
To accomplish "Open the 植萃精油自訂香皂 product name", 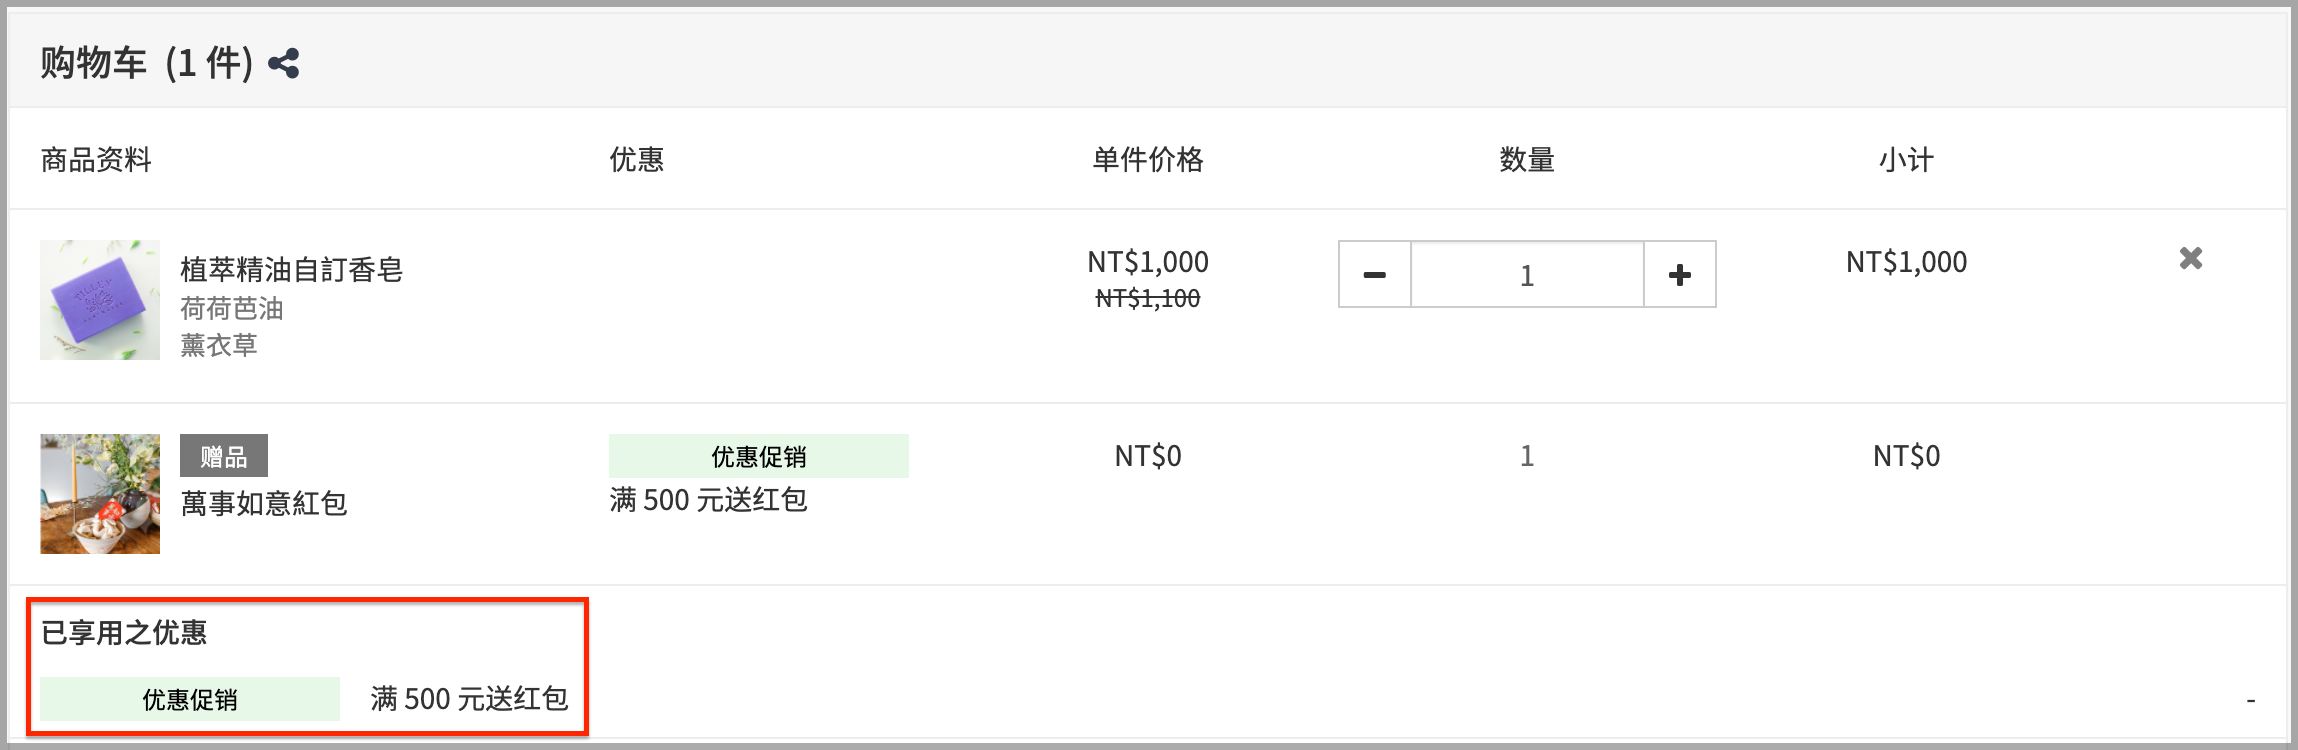I will click(x=291, y=269).
